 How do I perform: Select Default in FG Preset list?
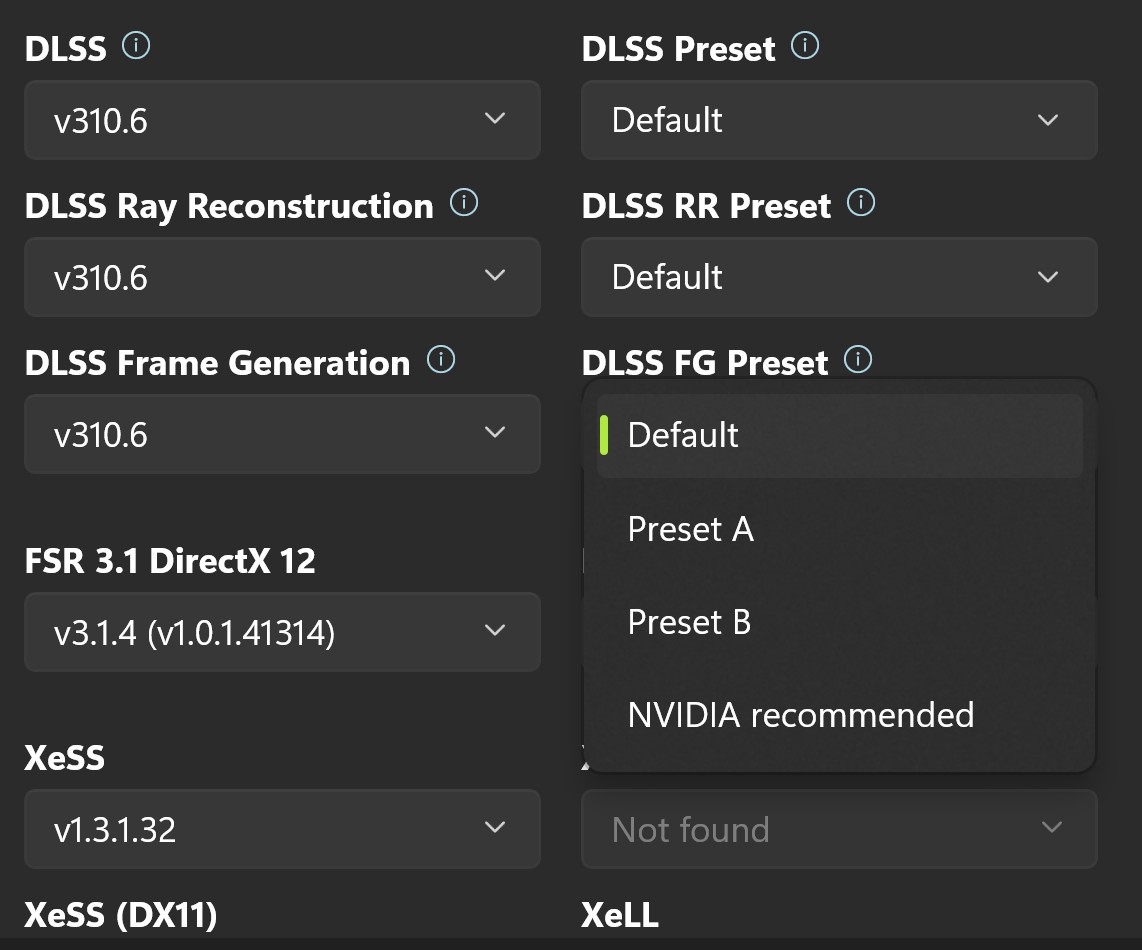(840, 435)
